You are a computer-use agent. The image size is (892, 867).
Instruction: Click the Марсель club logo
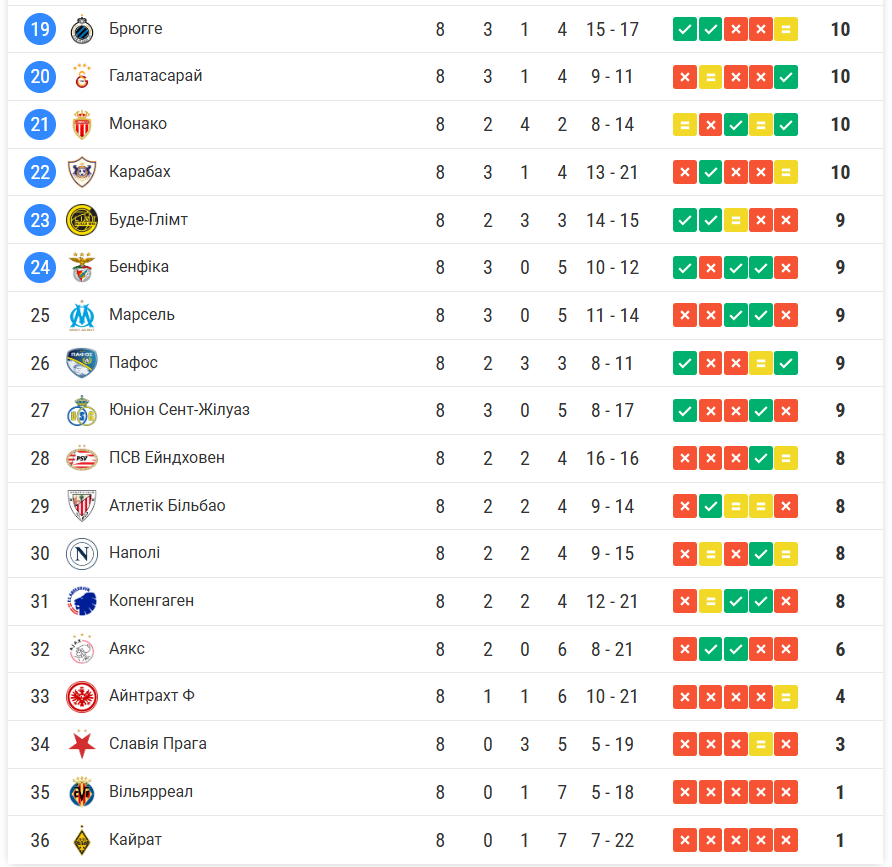pos(81,315)
